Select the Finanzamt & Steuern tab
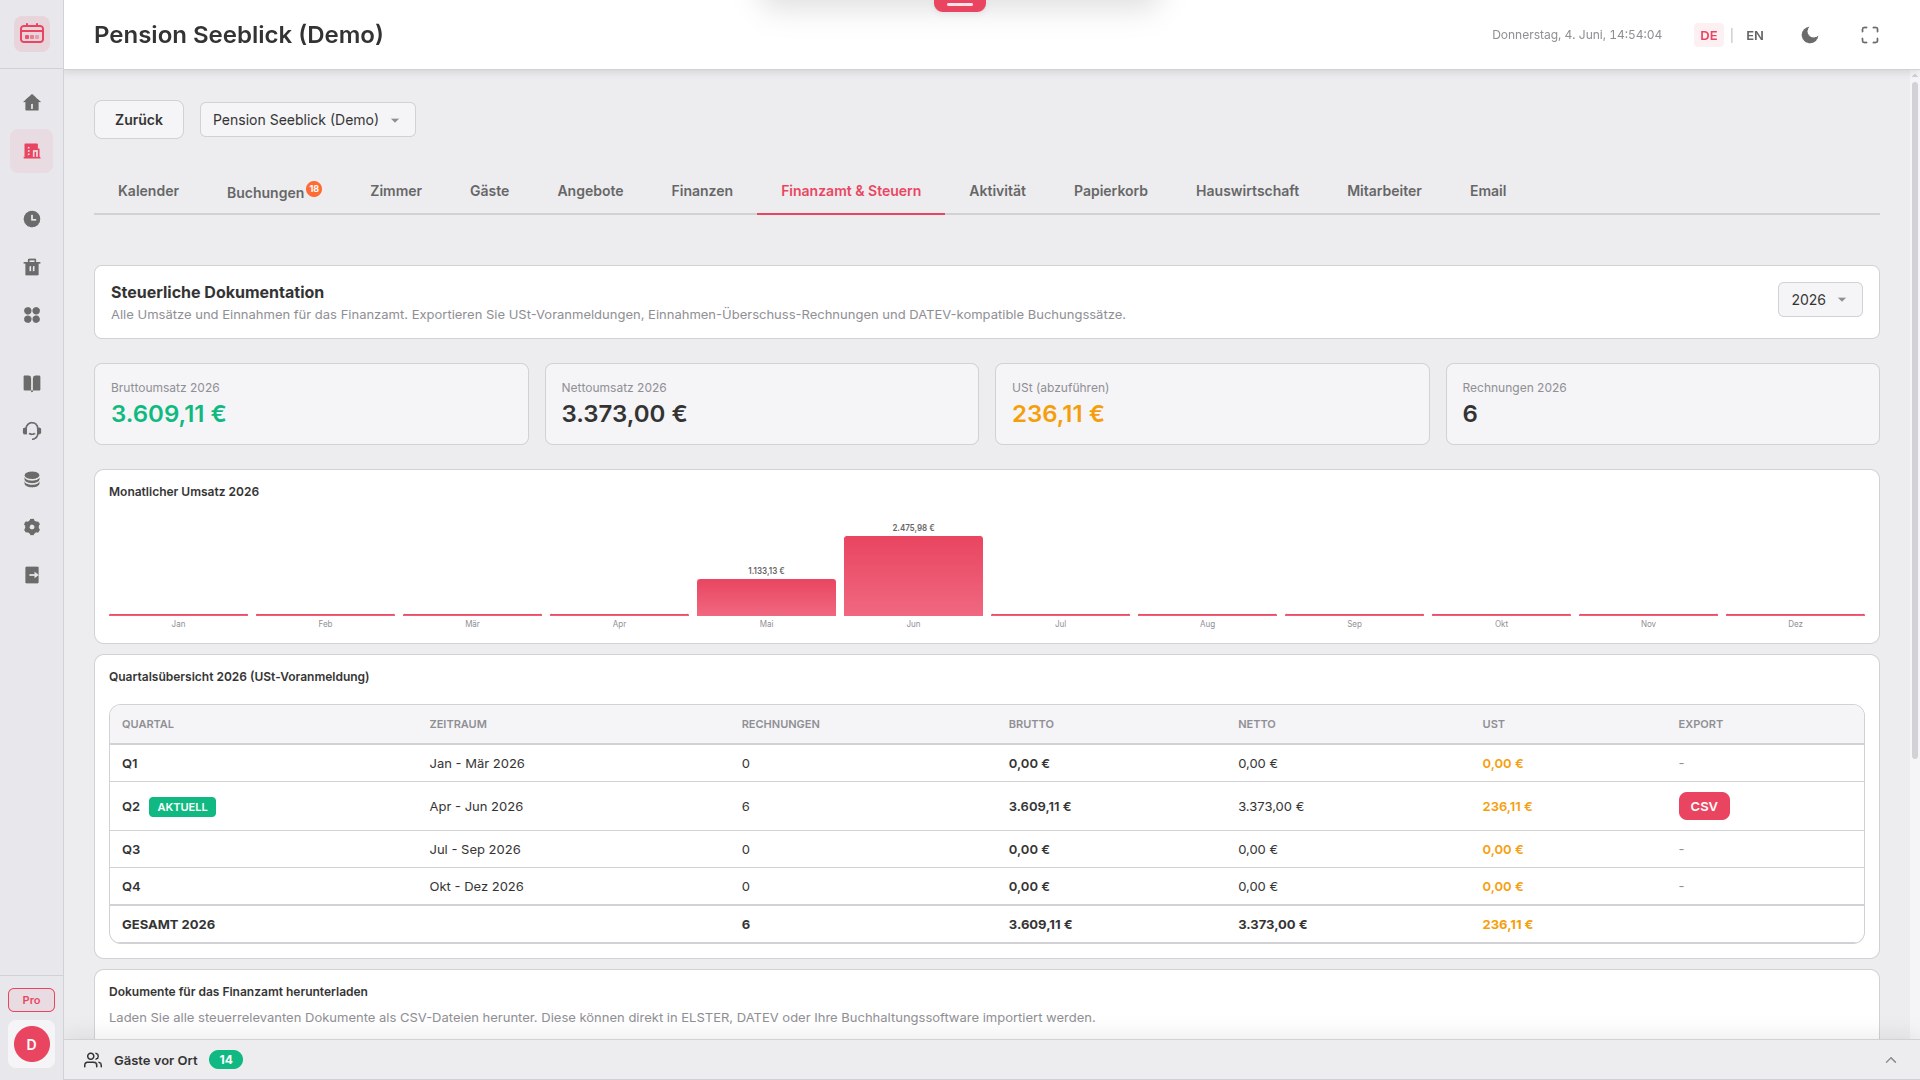This screenshot has width=1920, height=1080. (x=851, y=191)
